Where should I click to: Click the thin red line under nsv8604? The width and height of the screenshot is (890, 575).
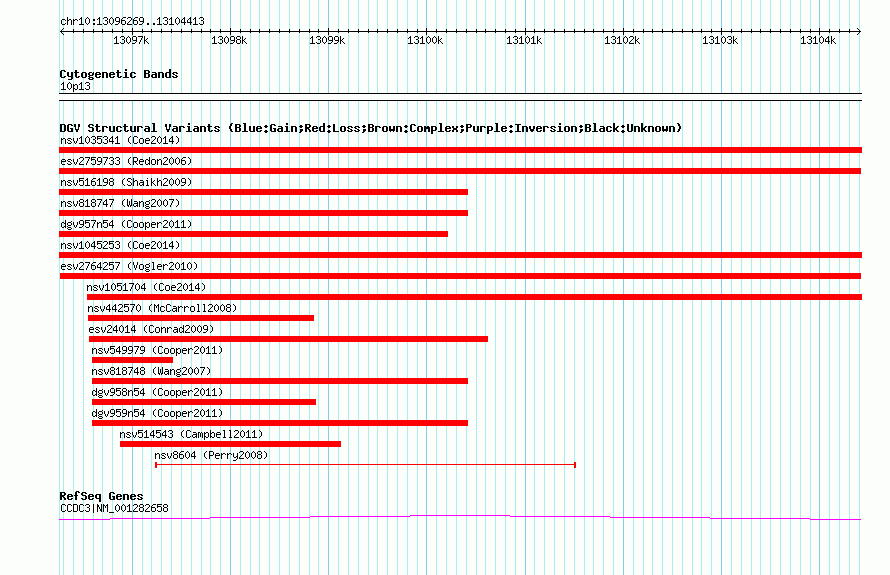coord(366,465)
